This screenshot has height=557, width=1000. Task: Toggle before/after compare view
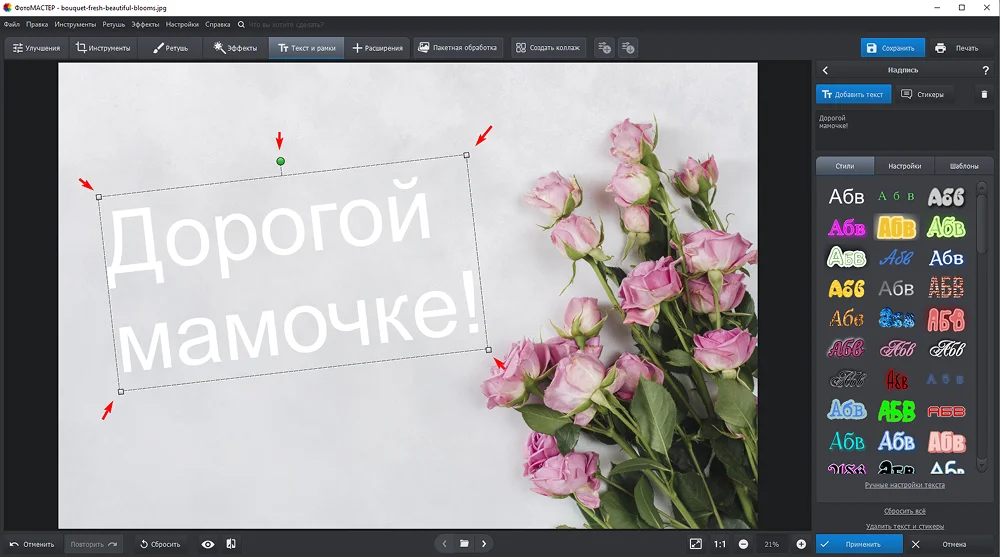(x=231, y=544)
